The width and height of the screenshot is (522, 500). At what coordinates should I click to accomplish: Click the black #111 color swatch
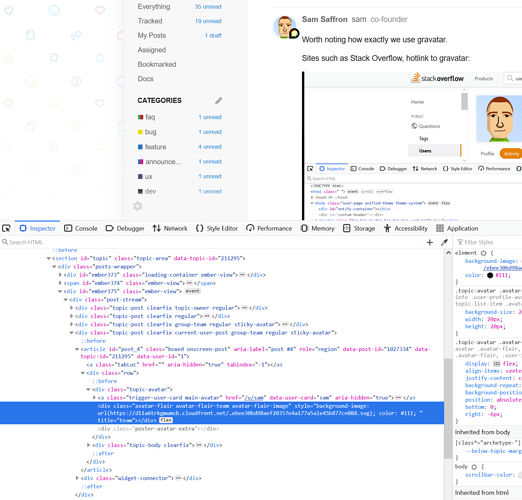tap(490, 275)
